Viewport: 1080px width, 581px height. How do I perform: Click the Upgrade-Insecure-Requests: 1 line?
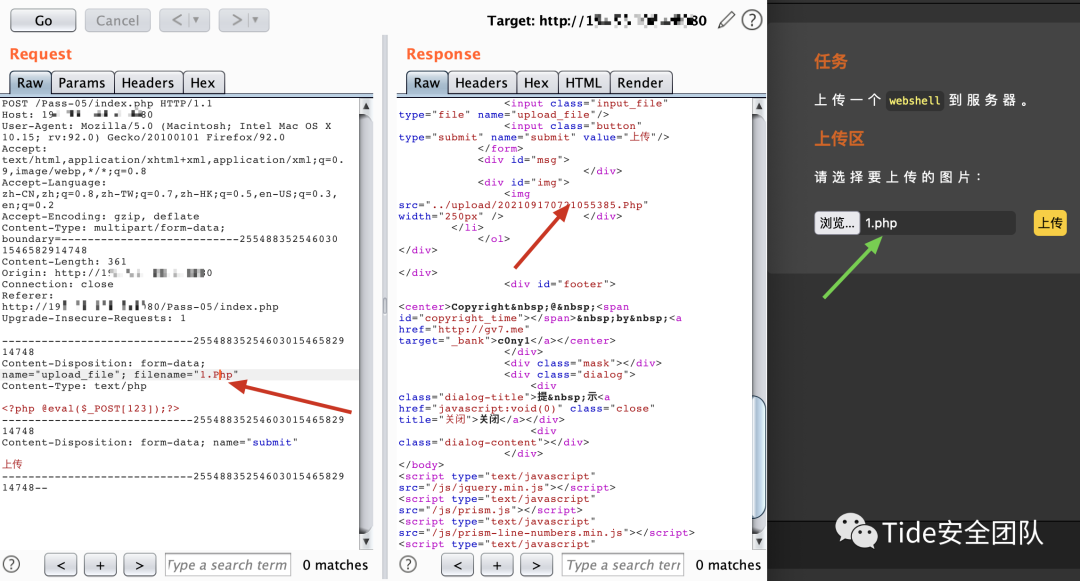point(94,318)
